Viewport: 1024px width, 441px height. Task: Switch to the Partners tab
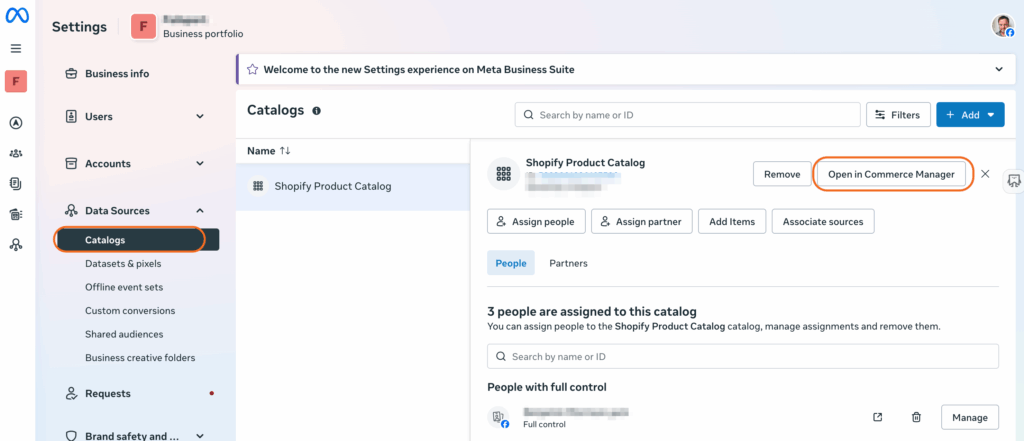point(568,263)
